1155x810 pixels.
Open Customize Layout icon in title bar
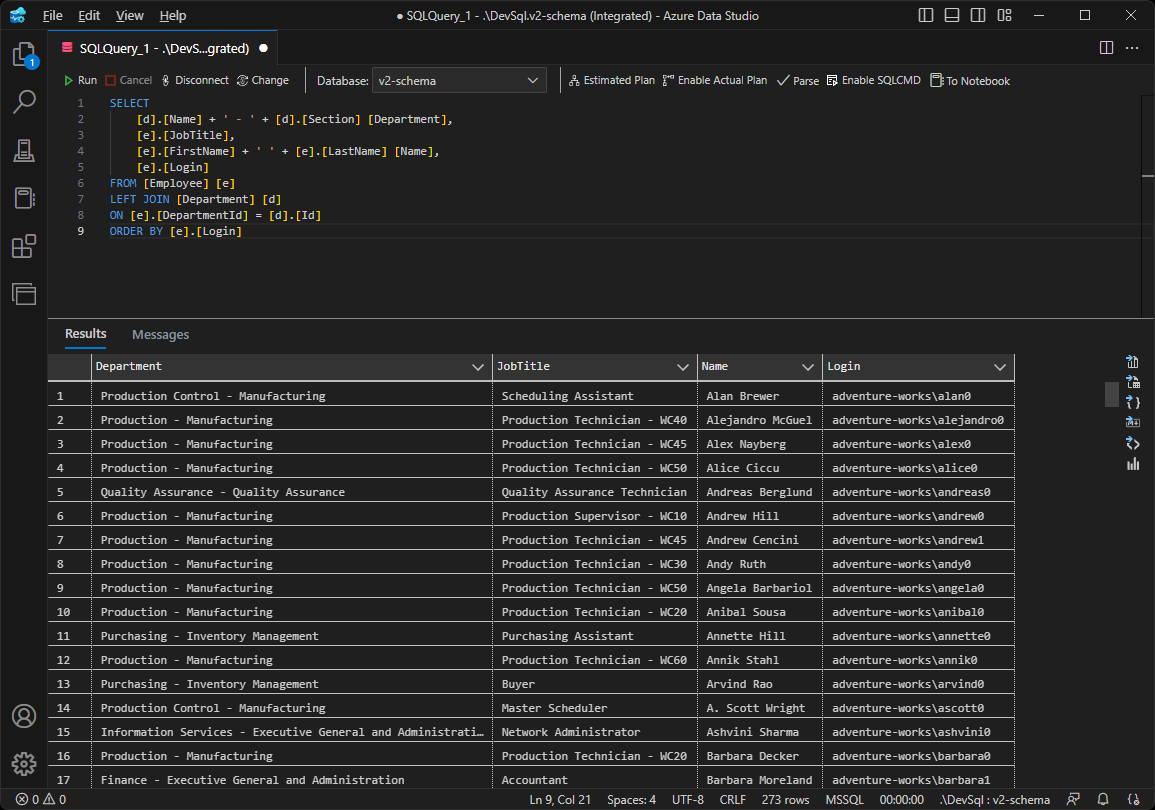click(x=1005, y=15)
